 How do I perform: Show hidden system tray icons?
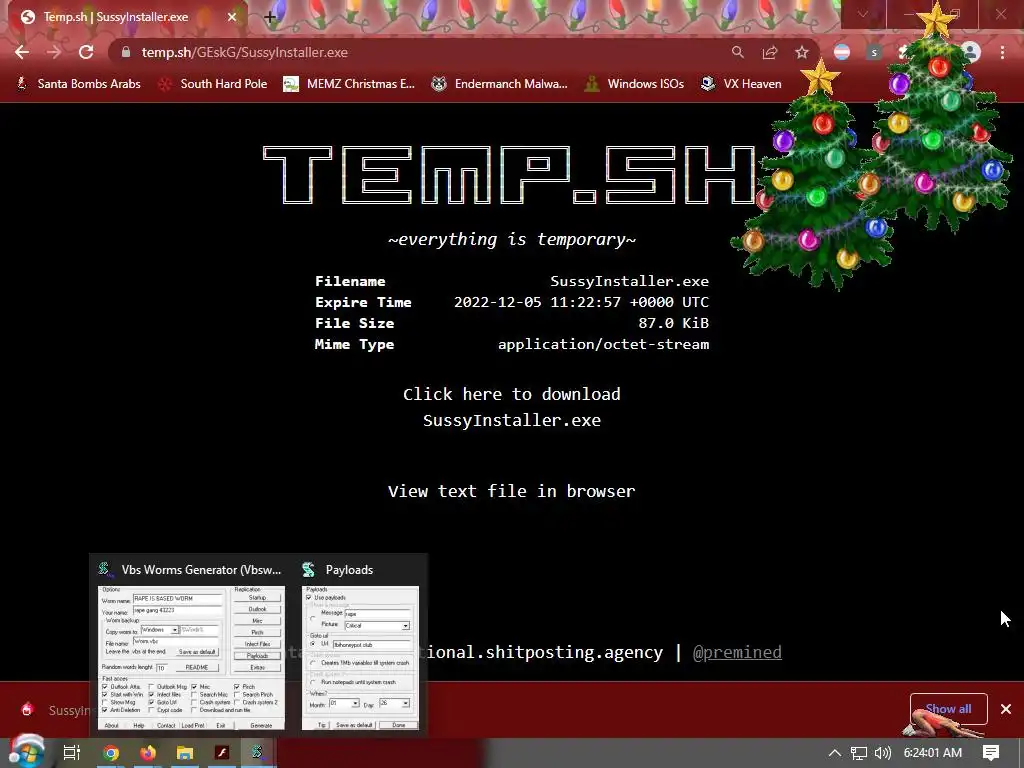click(x=835, y=753)
